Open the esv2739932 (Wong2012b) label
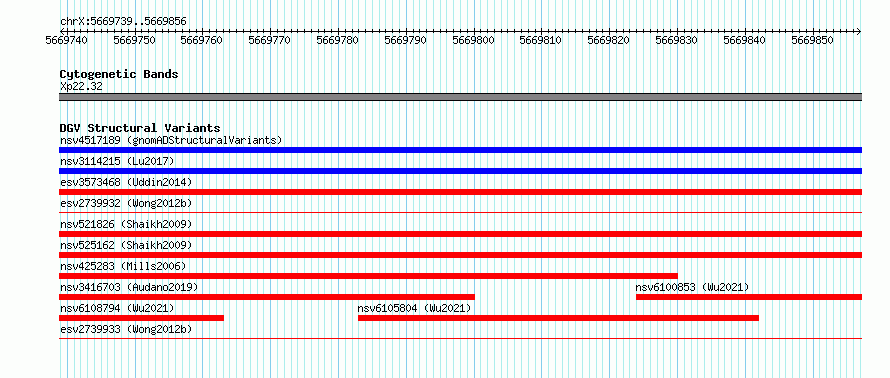 click(126, 203)
